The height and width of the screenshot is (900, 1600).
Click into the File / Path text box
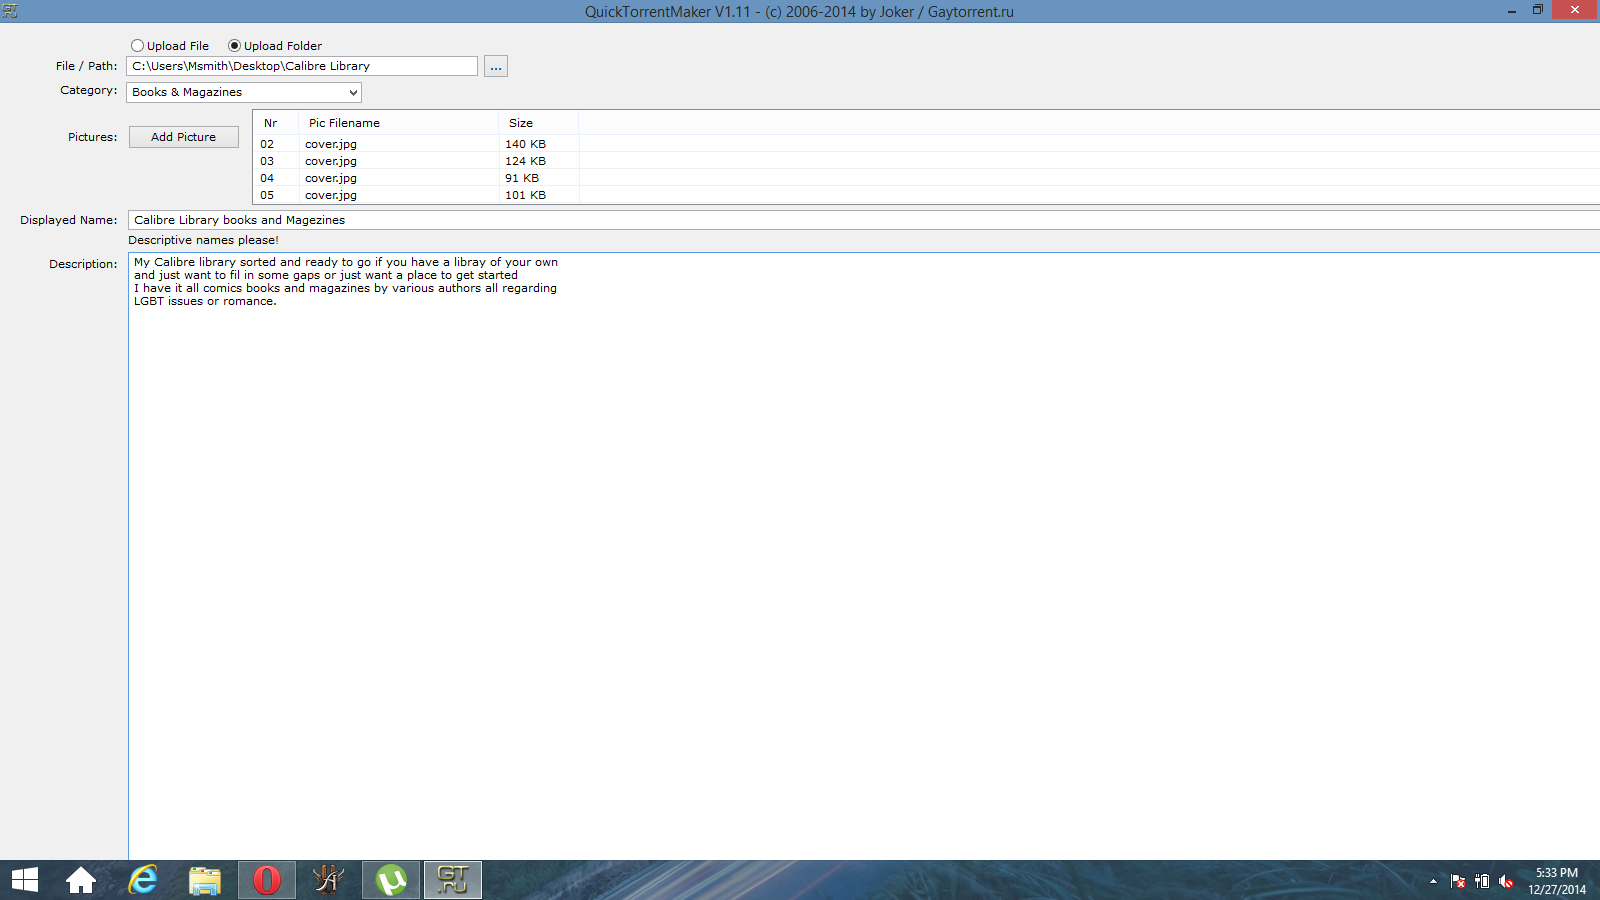[x=302, y=66]
